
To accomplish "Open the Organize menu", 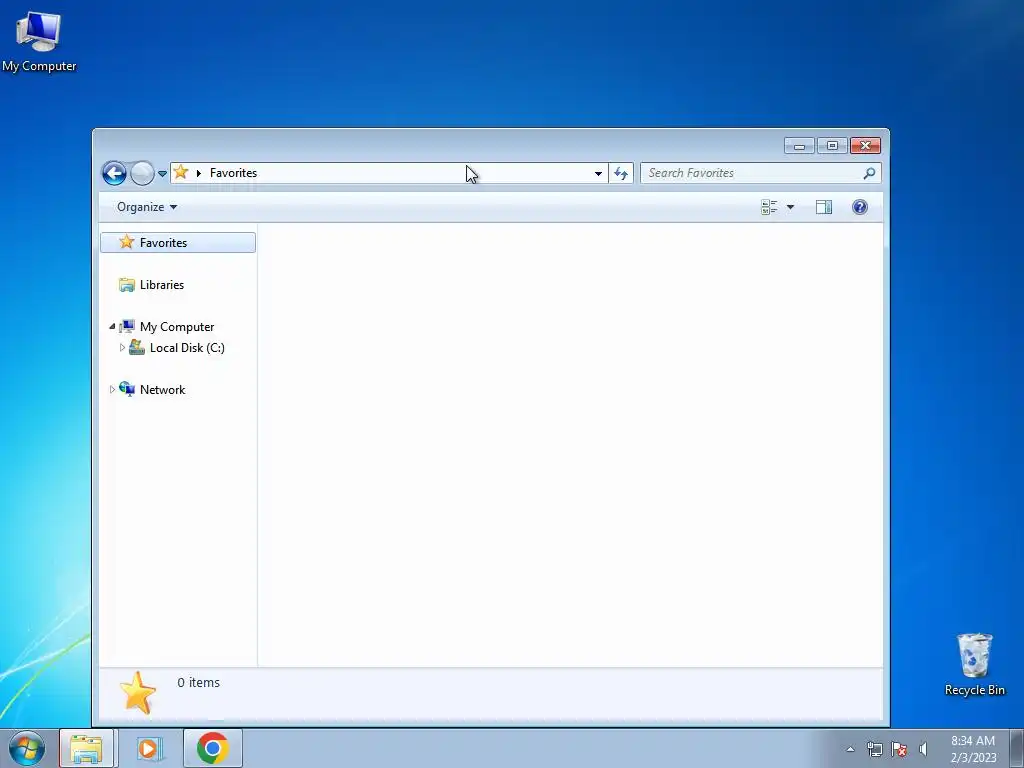I will pos(146,207).
